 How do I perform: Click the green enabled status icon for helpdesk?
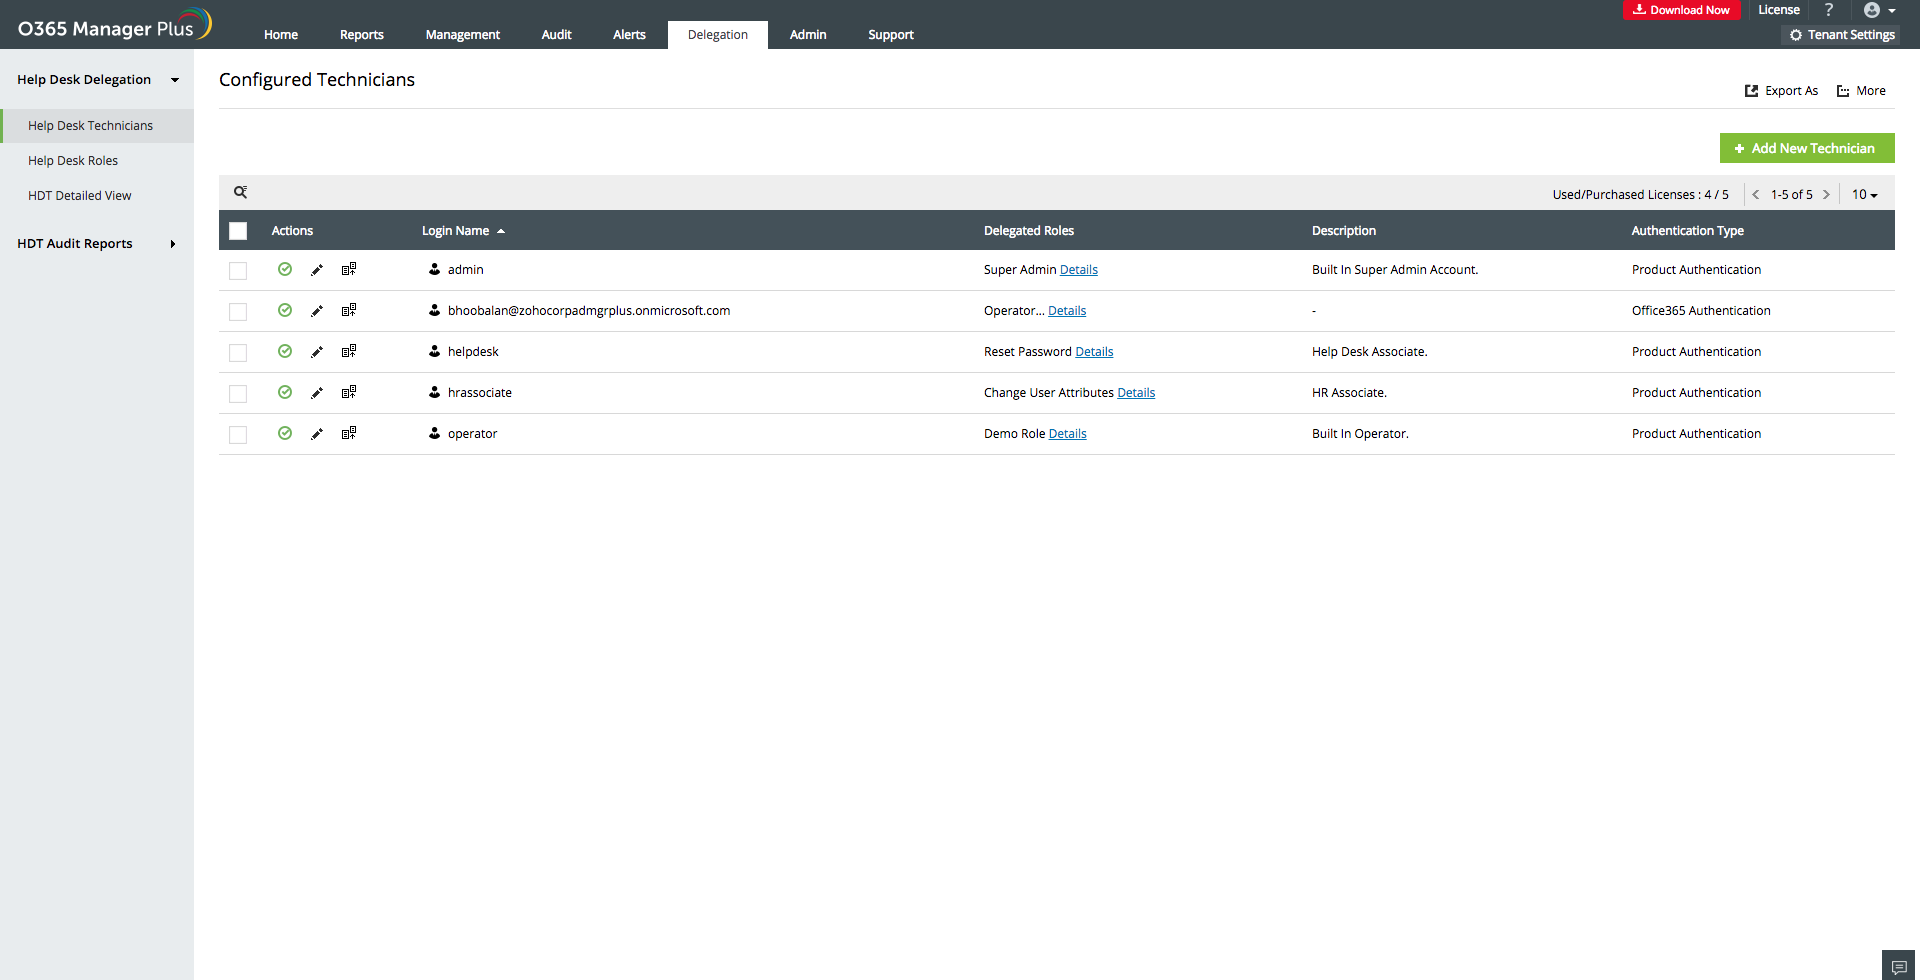coord(285,351)
